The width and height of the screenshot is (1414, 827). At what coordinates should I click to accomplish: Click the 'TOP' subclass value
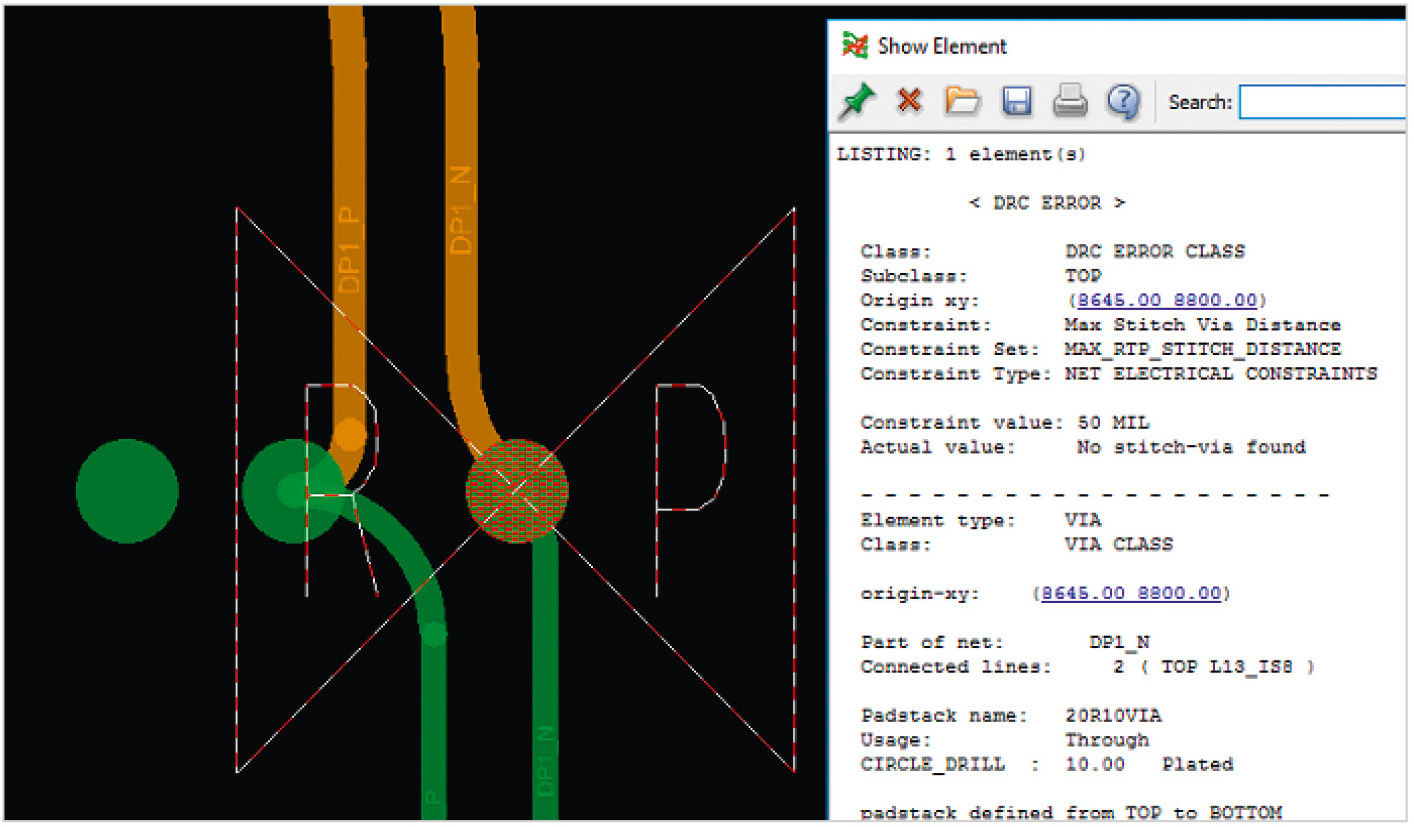1083,276
